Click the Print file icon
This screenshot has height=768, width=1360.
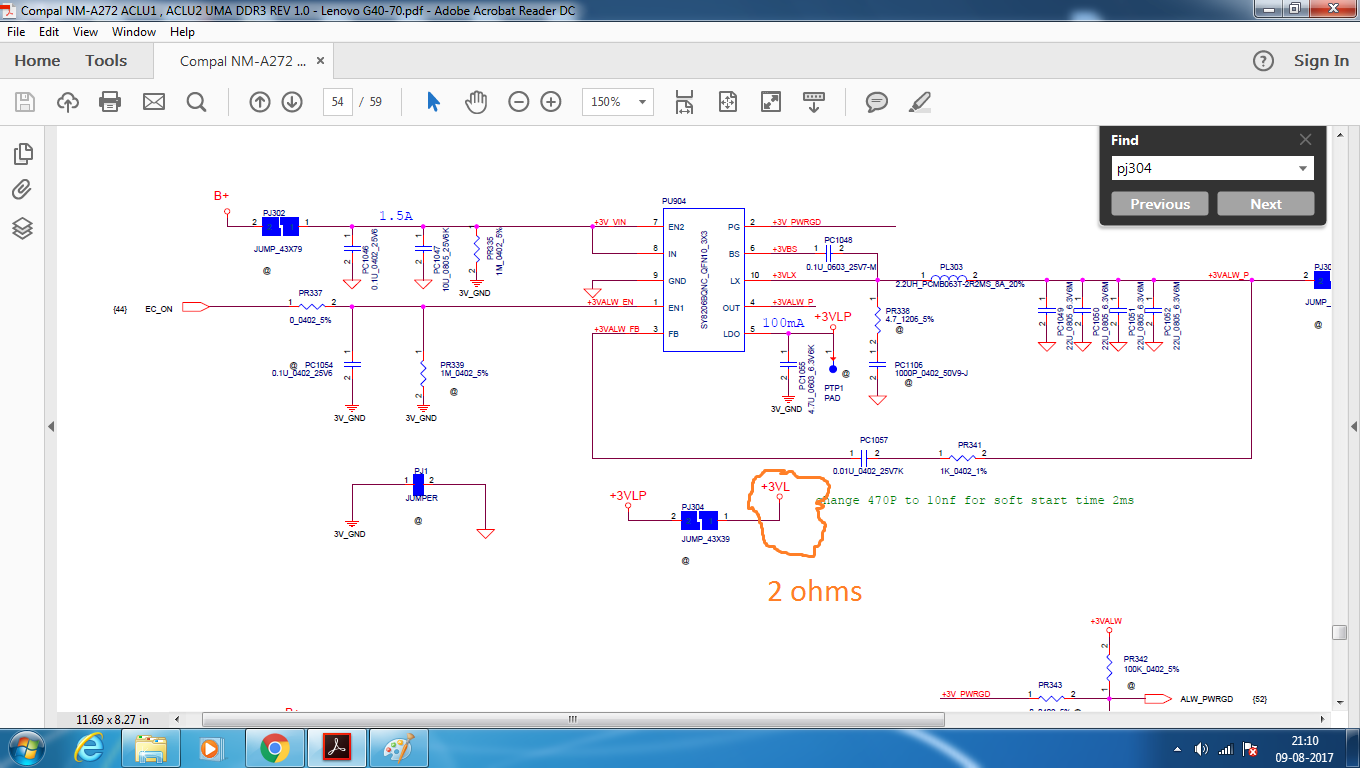tap(110, 102)
